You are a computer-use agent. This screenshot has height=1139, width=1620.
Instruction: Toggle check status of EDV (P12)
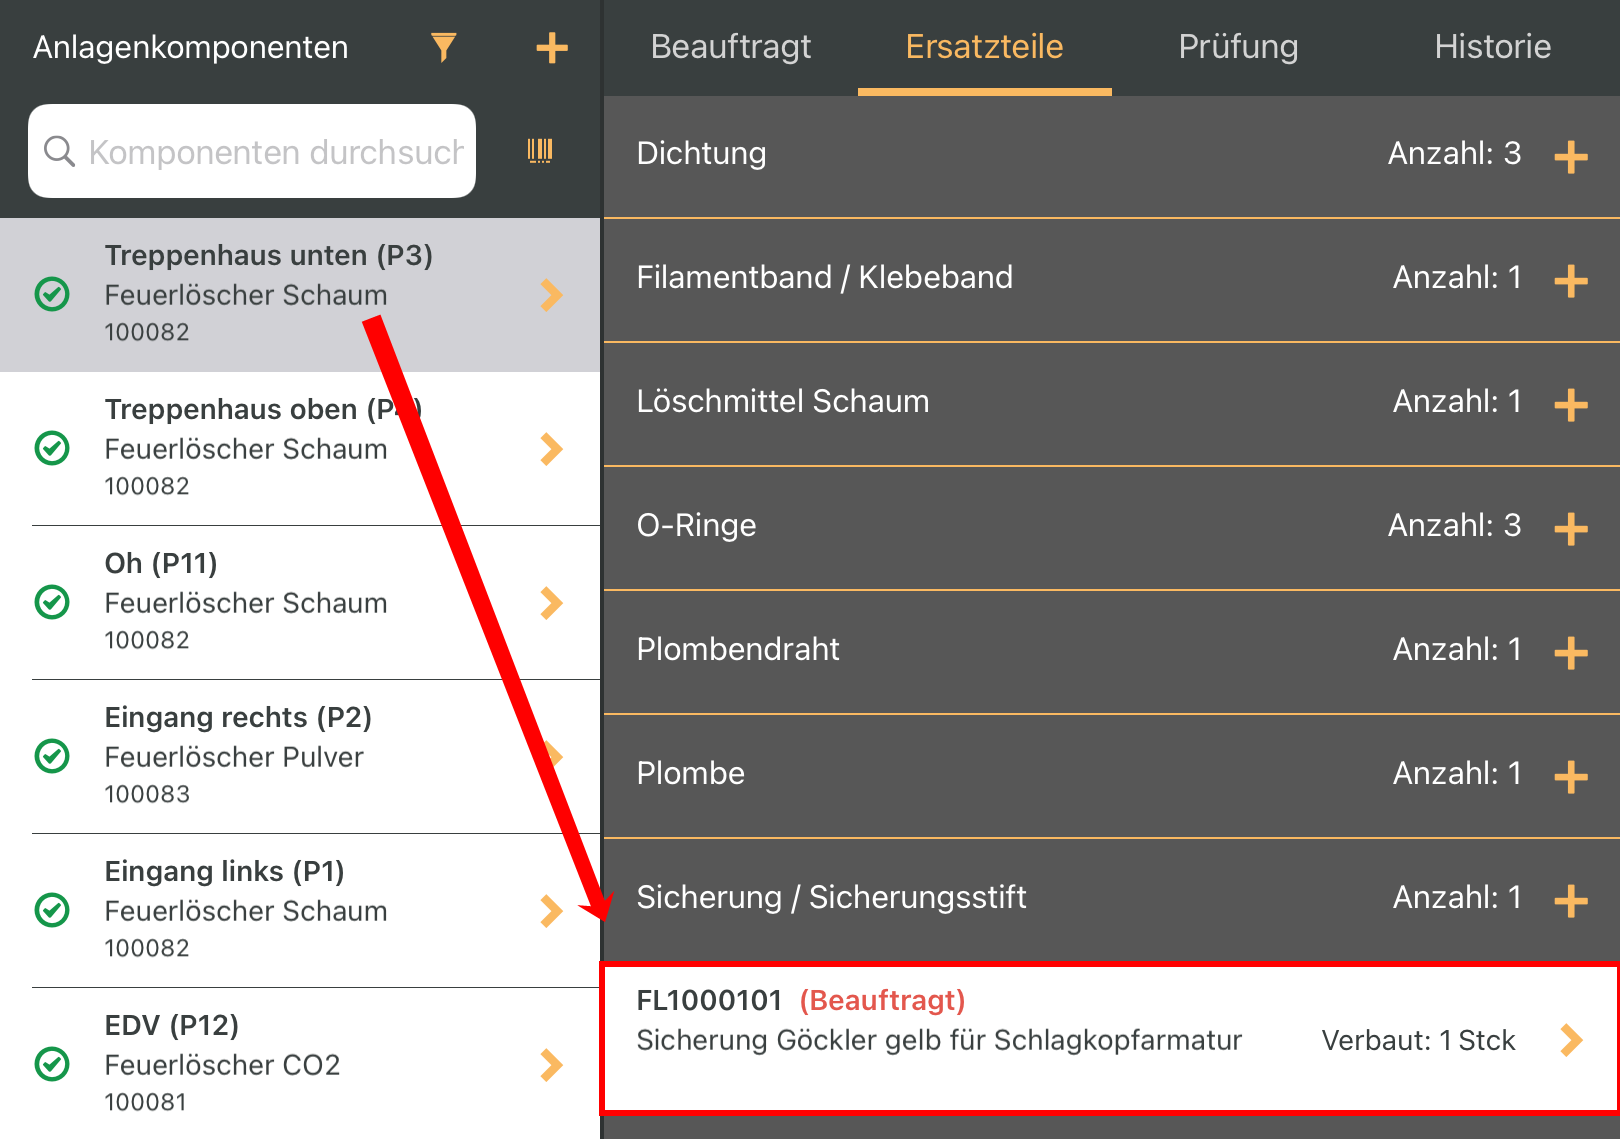(x=52, y=1064)
